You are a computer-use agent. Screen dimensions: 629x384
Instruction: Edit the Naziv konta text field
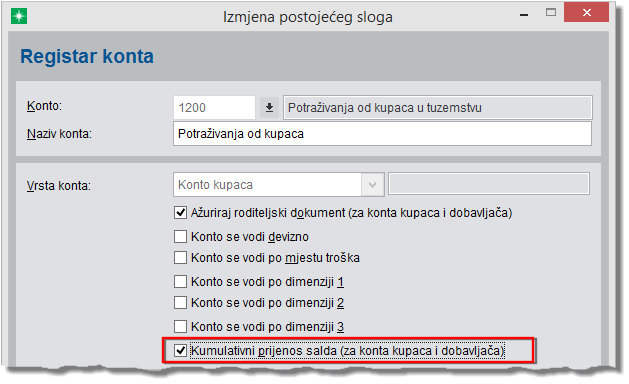382,134
